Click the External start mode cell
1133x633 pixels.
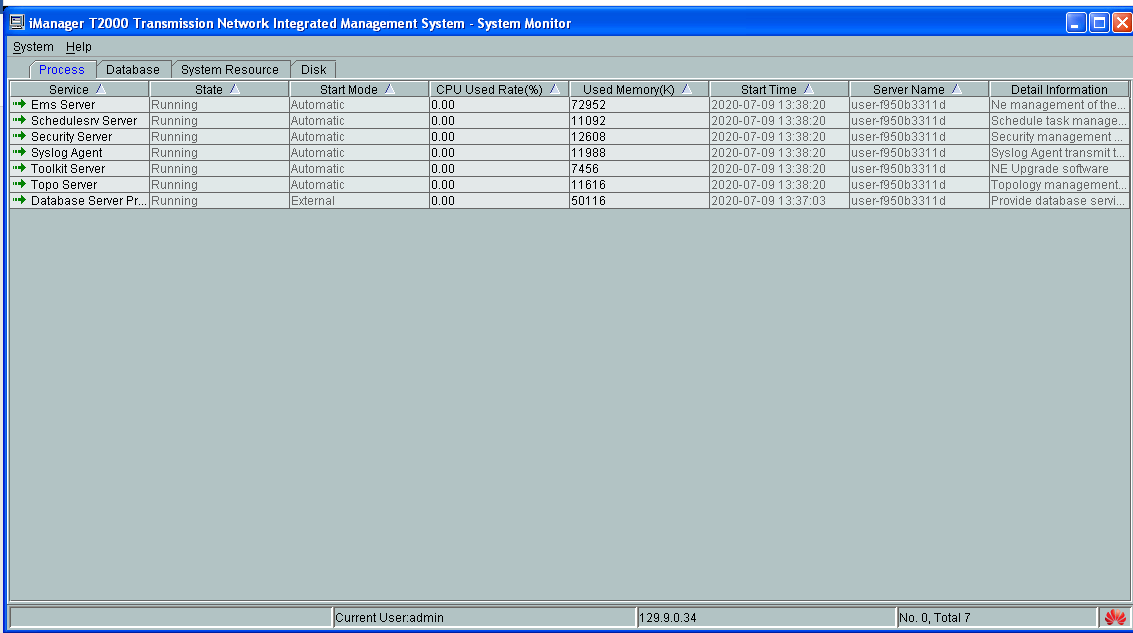point(359,200)
